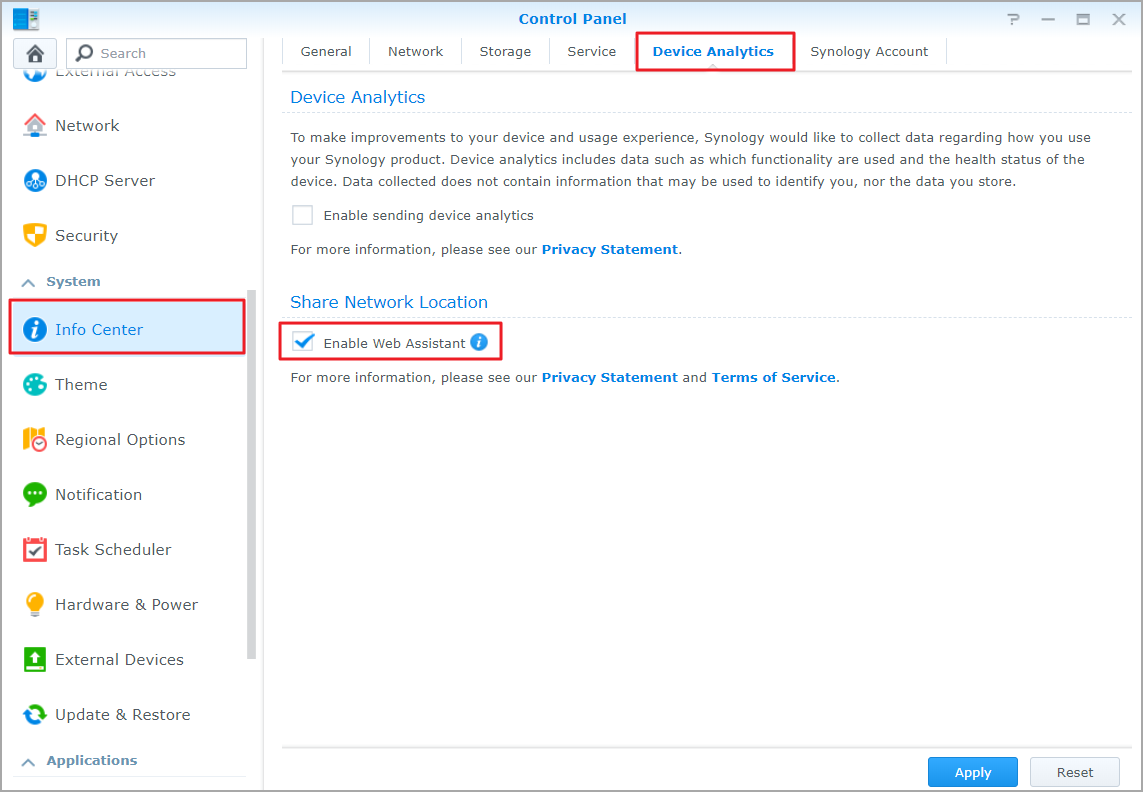
Task: Select the Device Analytics tab
Action: click(x=714, y=52)
